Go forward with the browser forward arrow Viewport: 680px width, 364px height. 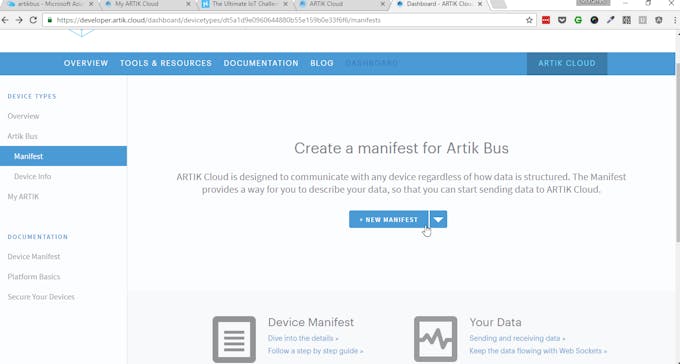pyautogui.click(x=19, y=20)
